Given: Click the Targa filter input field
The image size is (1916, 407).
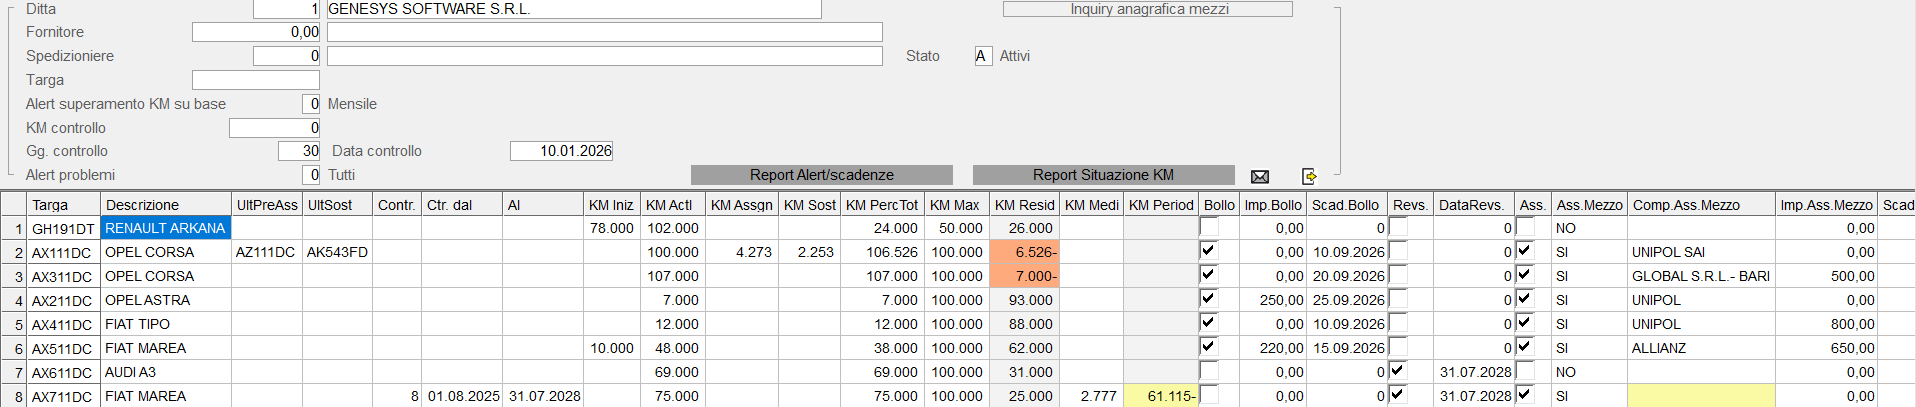Looking at the screenshot, I should click(255, 80).
